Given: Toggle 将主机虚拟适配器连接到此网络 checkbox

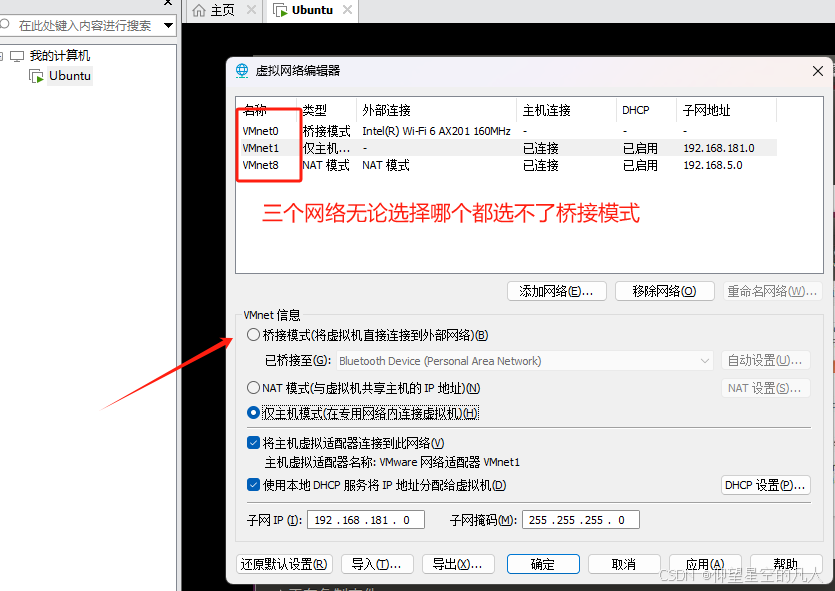Looking at the screenshot, I should click(253, 442).
